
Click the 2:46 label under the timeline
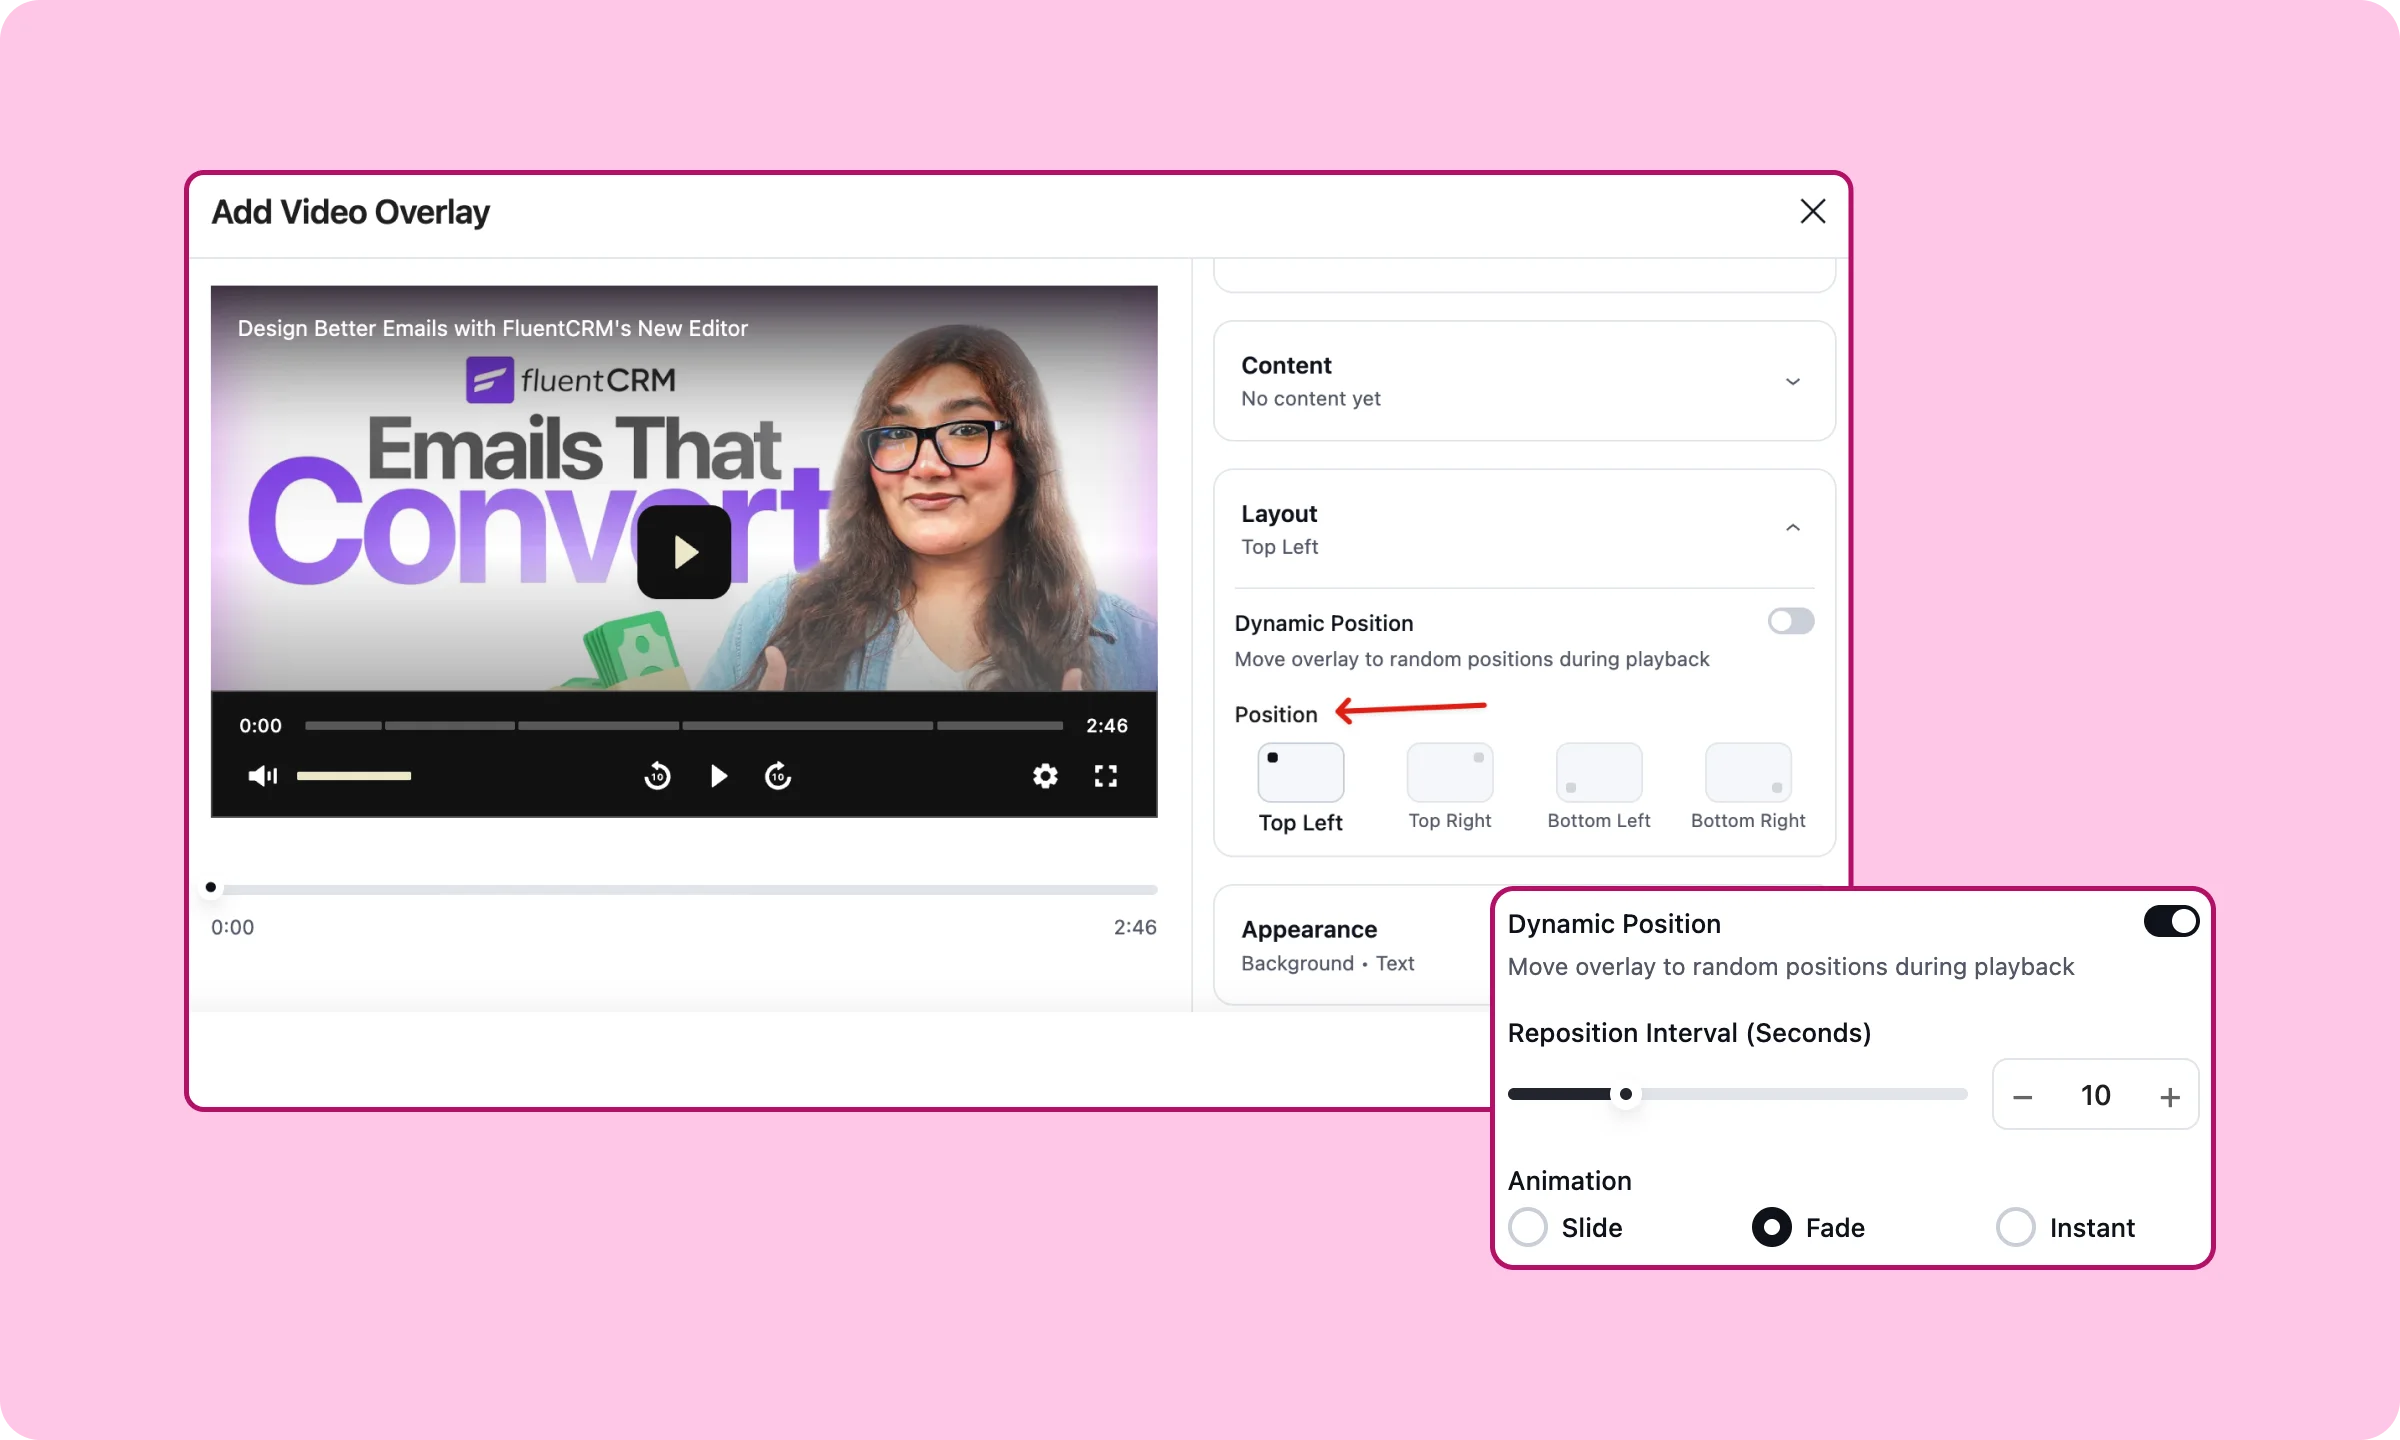point(1135,927)
